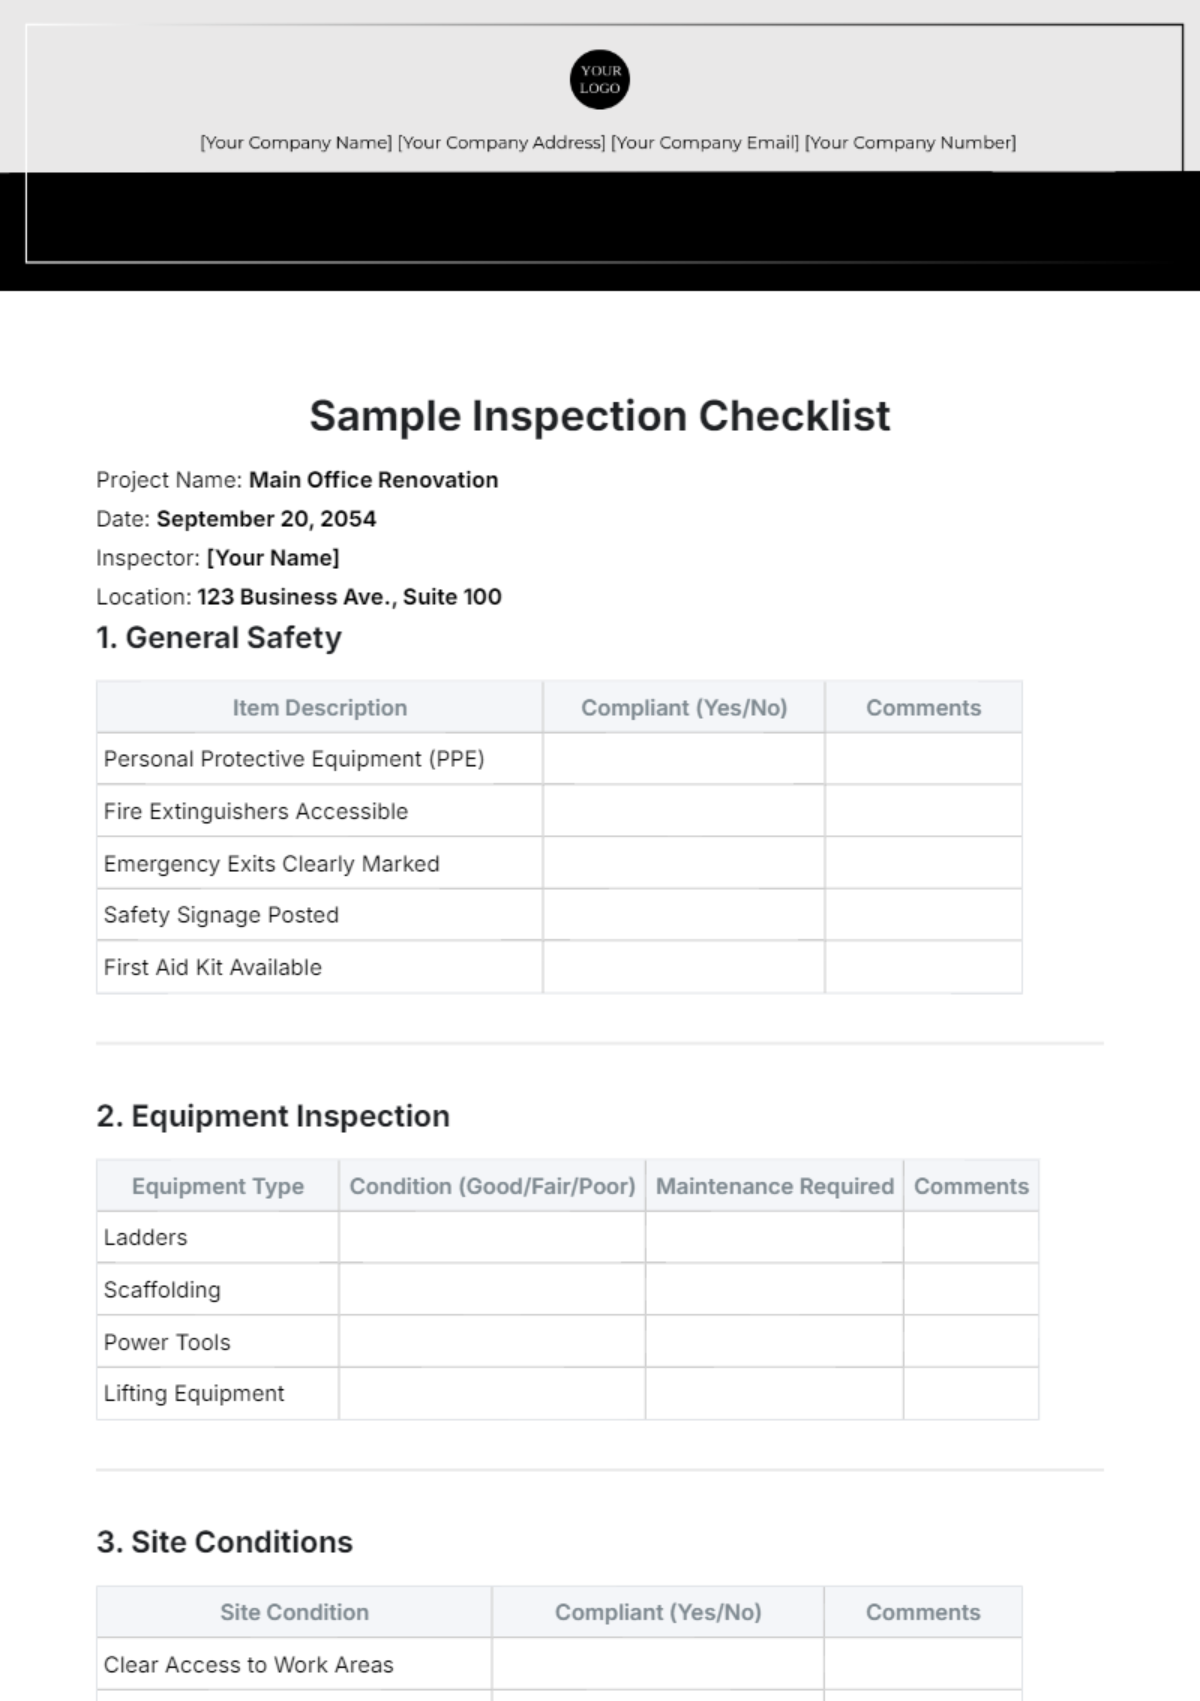Click Compliant cell for Clear Access to Work Areas
1200x1701 pixels.
coord(658,1664)
